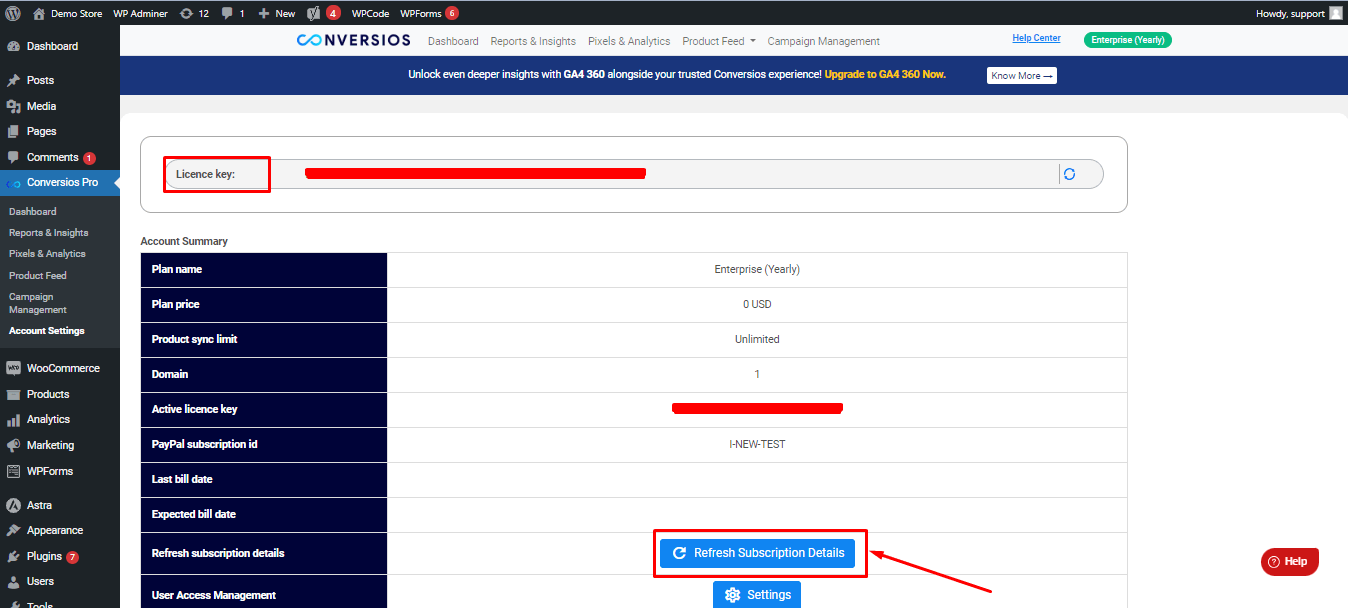Click the updates icon showing 12
1348x608 pixels.
click(x=186, y=13)
